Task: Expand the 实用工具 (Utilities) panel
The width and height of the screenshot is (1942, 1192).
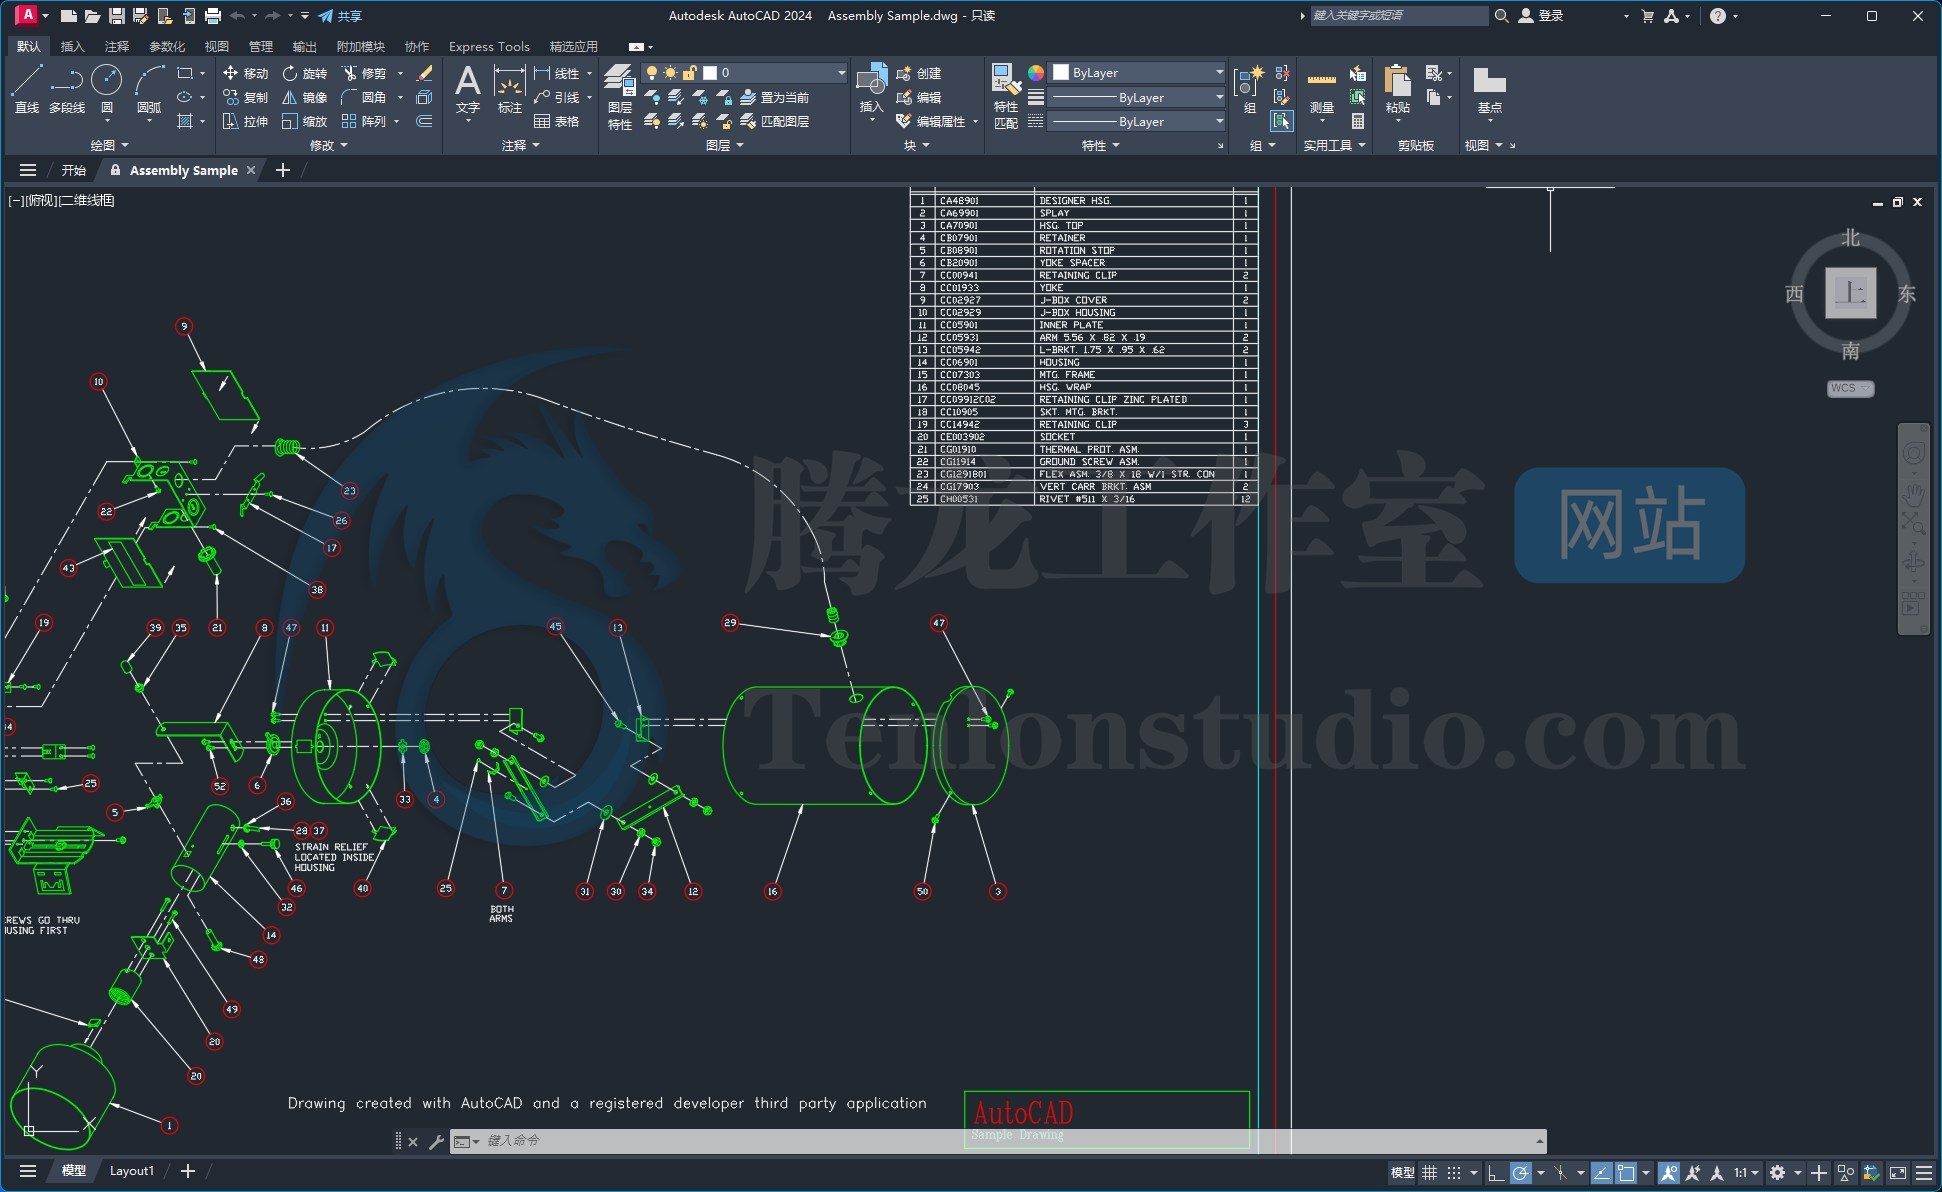Action: [x=1334, y=145]
